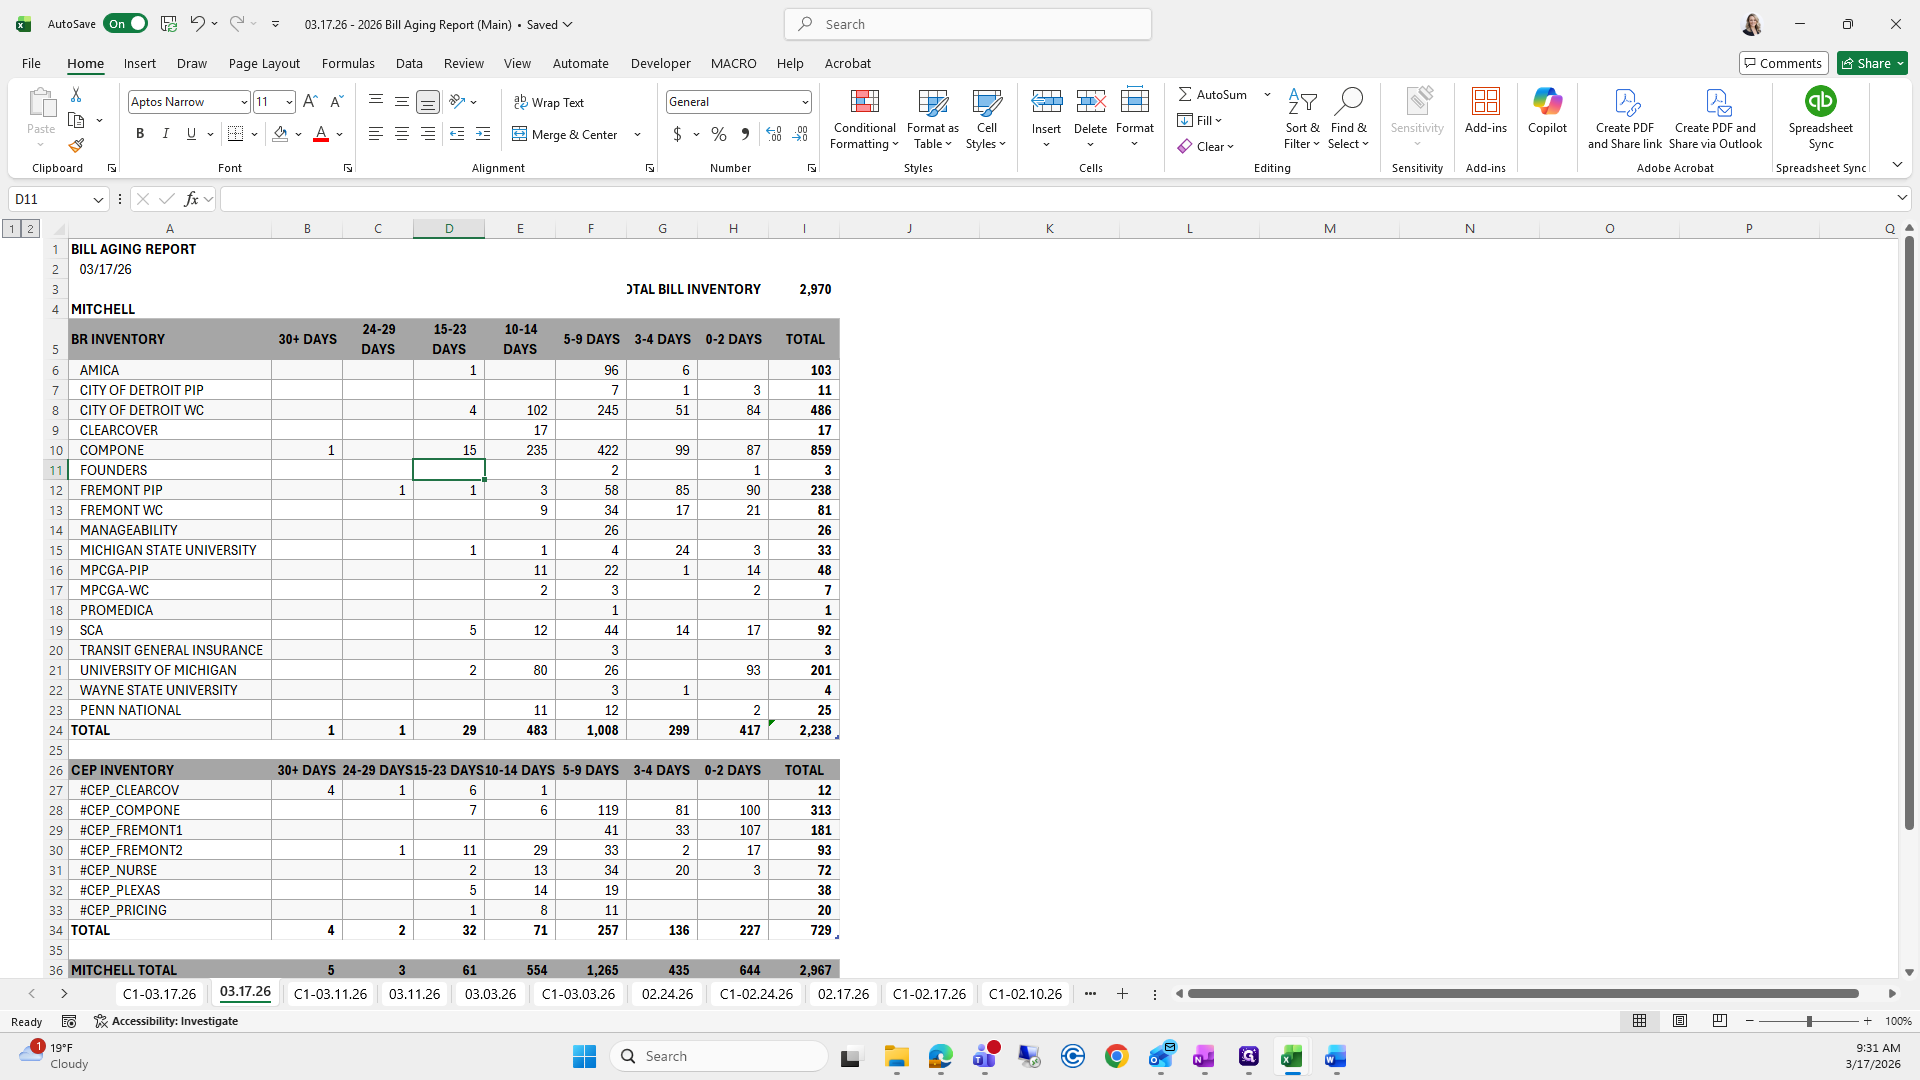Viewport: 1920px width, 1080px height.
Task: Toggle Wrap Text on the cell
Action: click(549, 102)
